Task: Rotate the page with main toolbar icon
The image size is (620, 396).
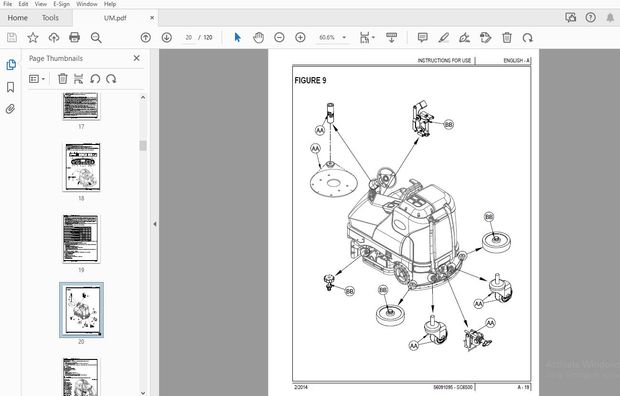Action: click(527, 38)
